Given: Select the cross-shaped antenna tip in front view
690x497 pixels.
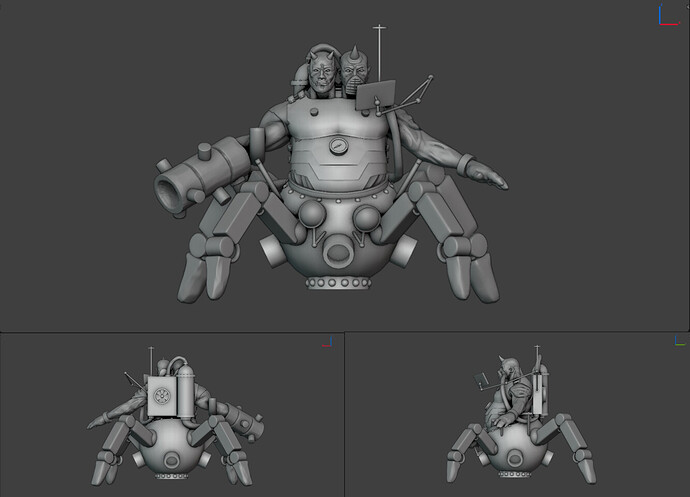Looking at the screenshot, I should click(x=378, y=29).
